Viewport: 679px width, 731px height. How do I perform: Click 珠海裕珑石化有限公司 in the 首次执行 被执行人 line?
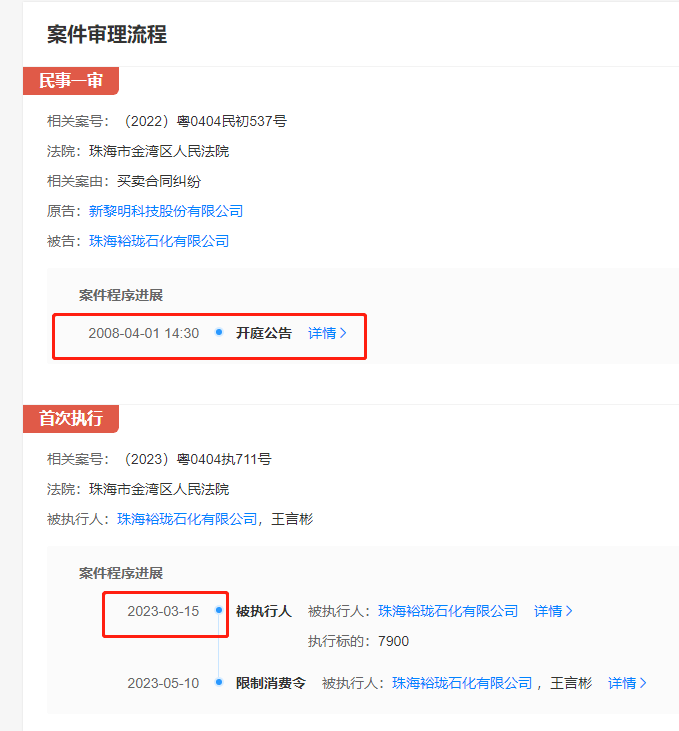click(187, 519)
